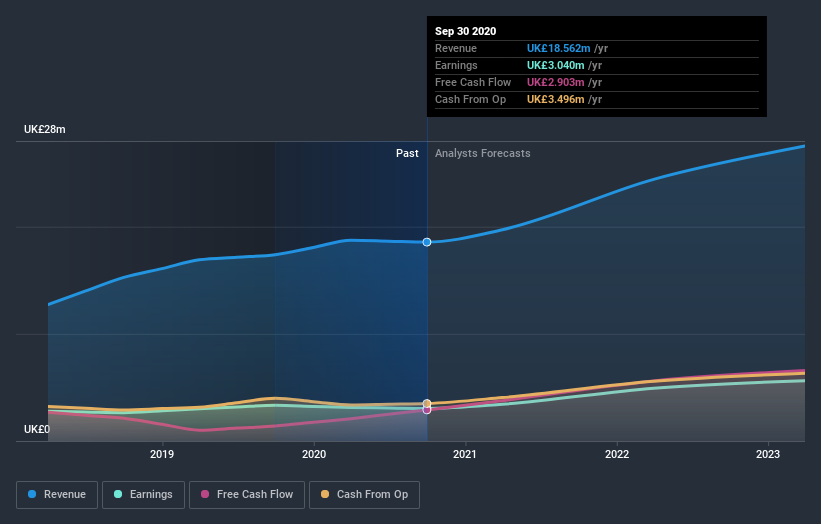
Task: Select the Cash From Op marker at Sep 2020
Action: (427, 403)
